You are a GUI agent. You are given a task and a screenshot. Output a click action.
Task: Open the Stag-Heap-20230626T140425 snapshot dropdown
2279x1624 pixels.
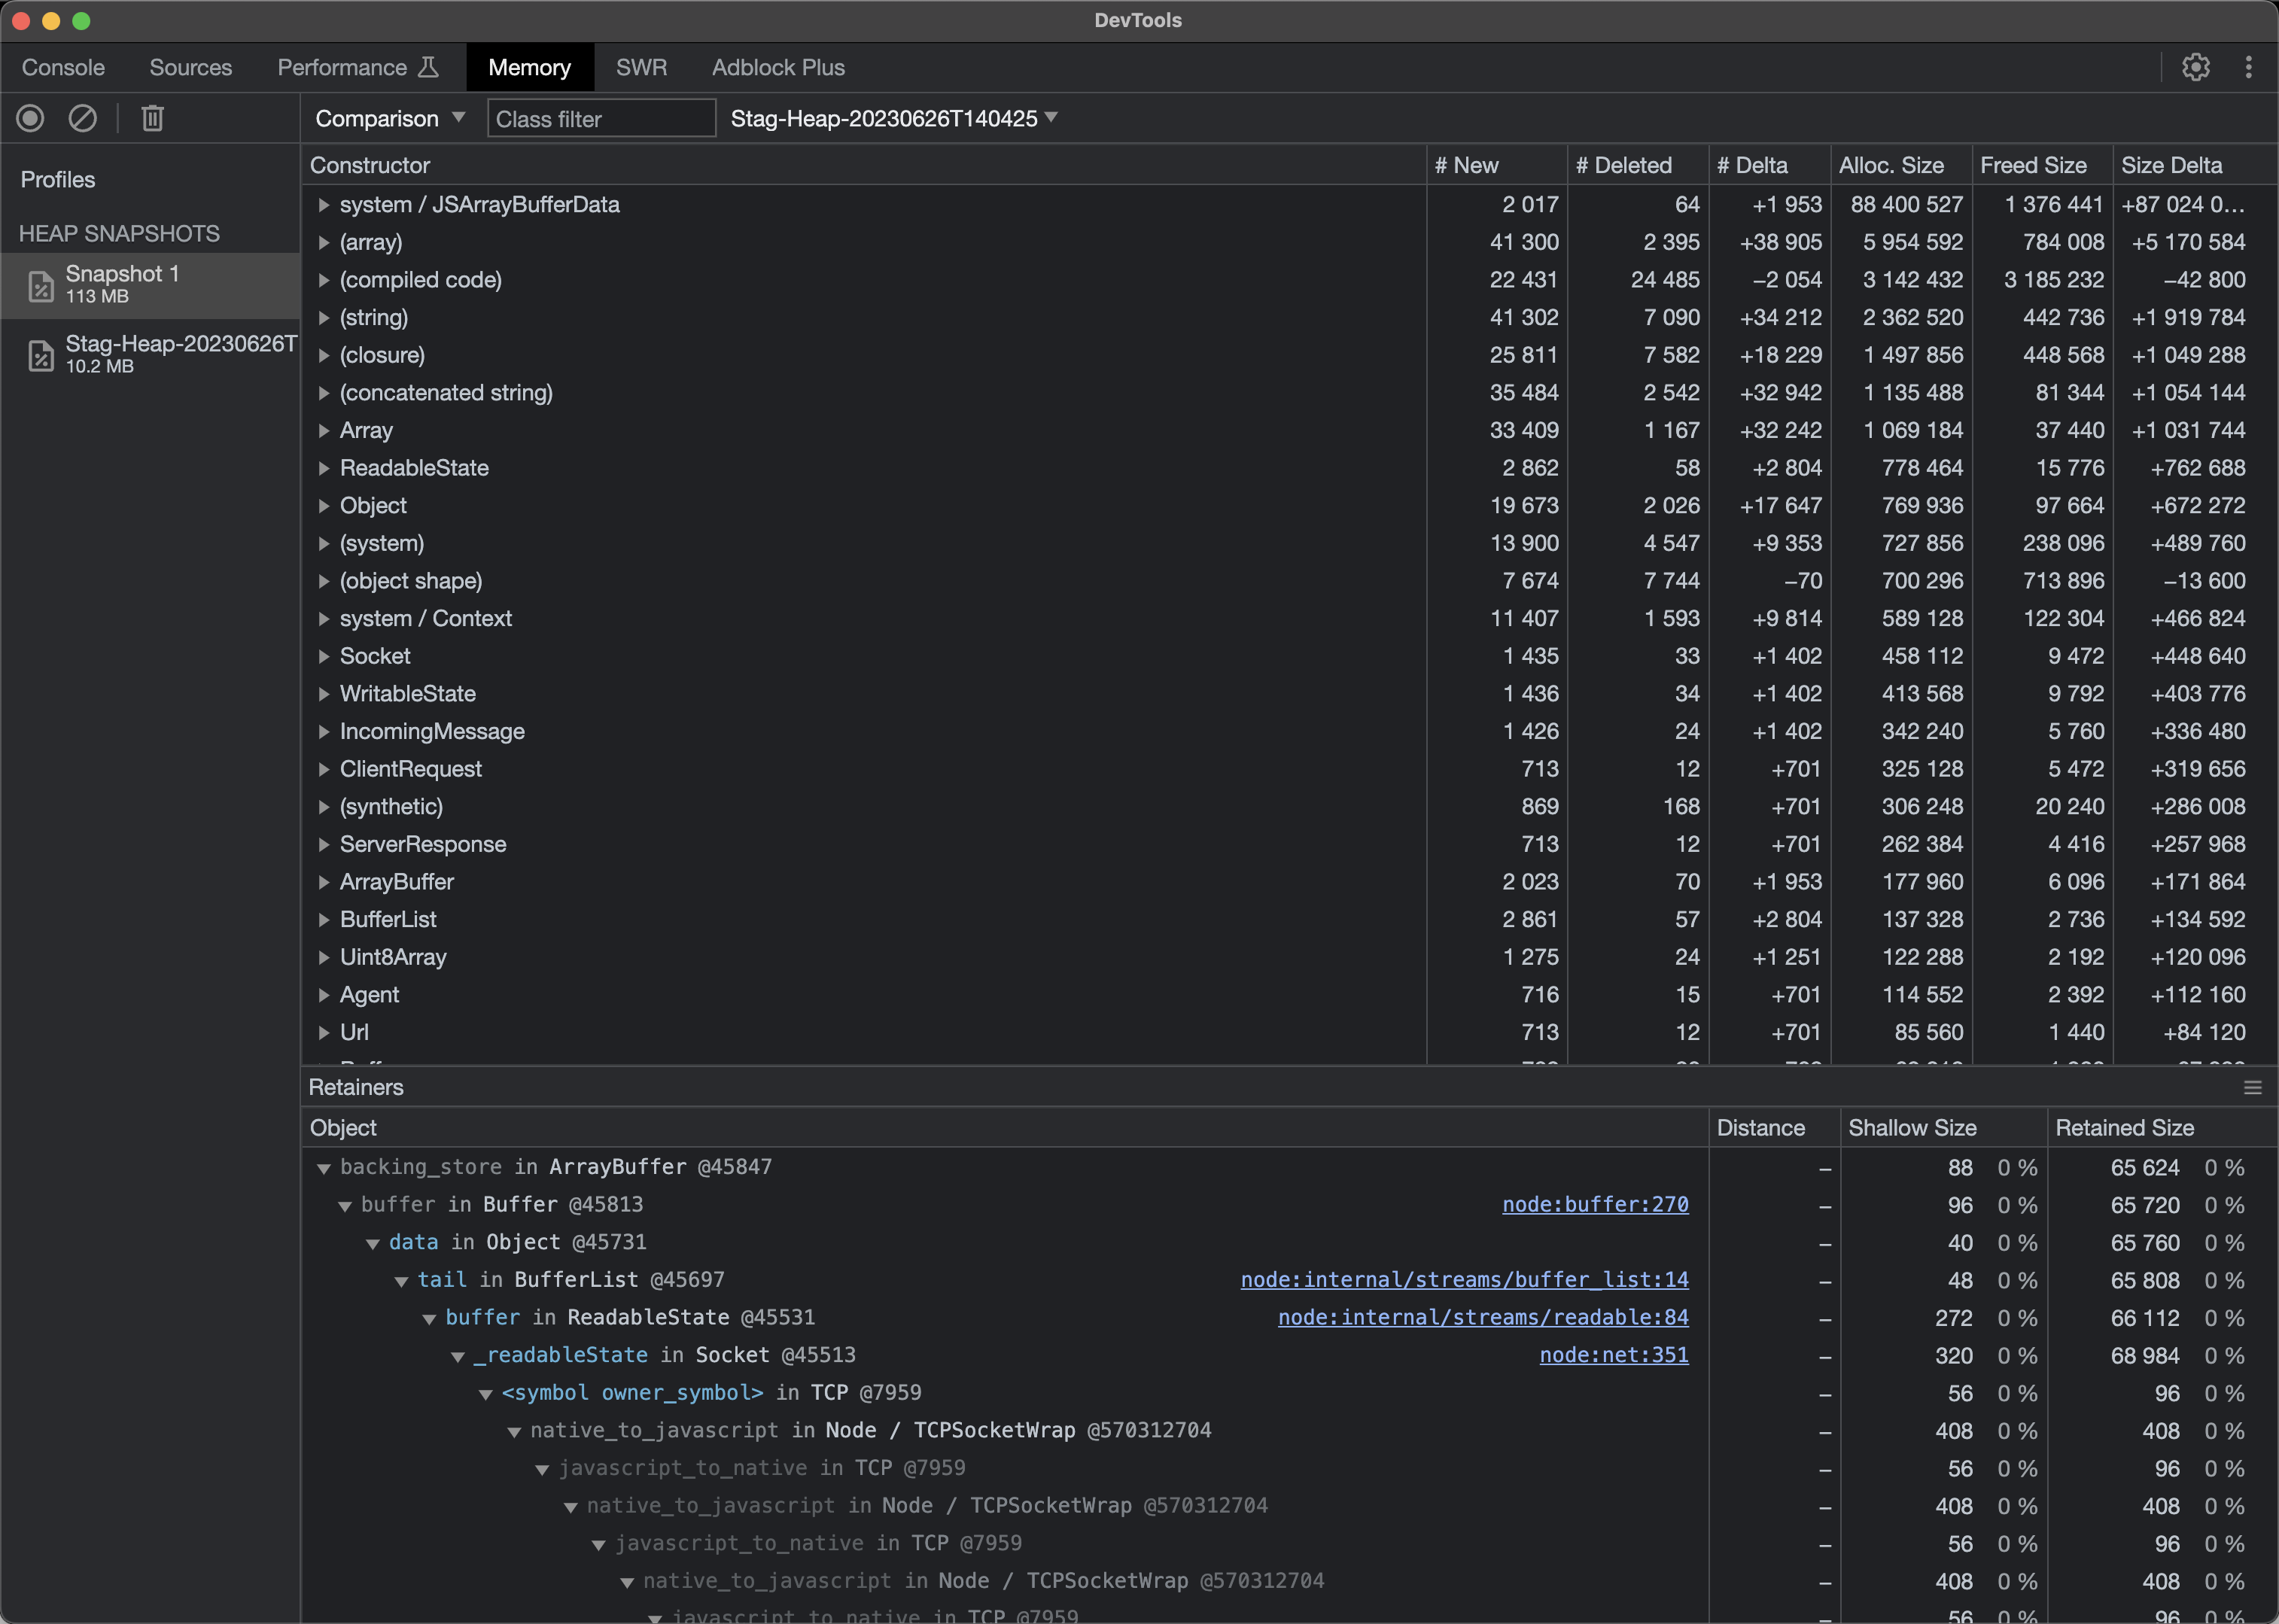coord(892,118)
